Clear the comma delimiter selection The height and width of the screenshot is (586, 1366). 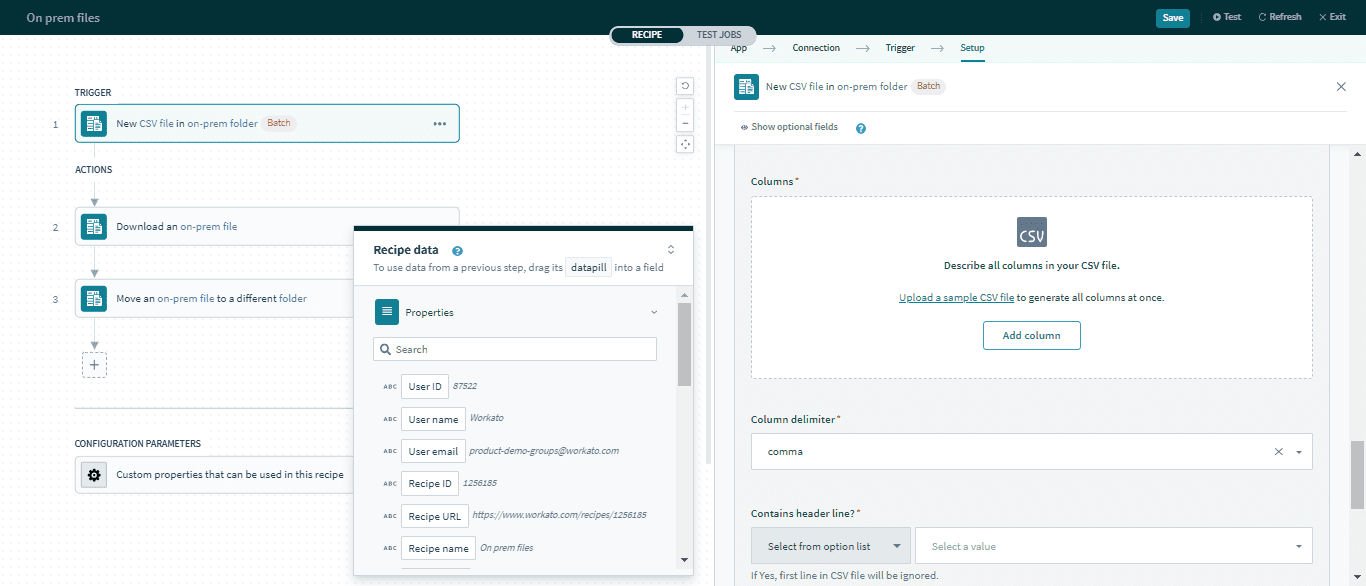tap(1278, 451)
